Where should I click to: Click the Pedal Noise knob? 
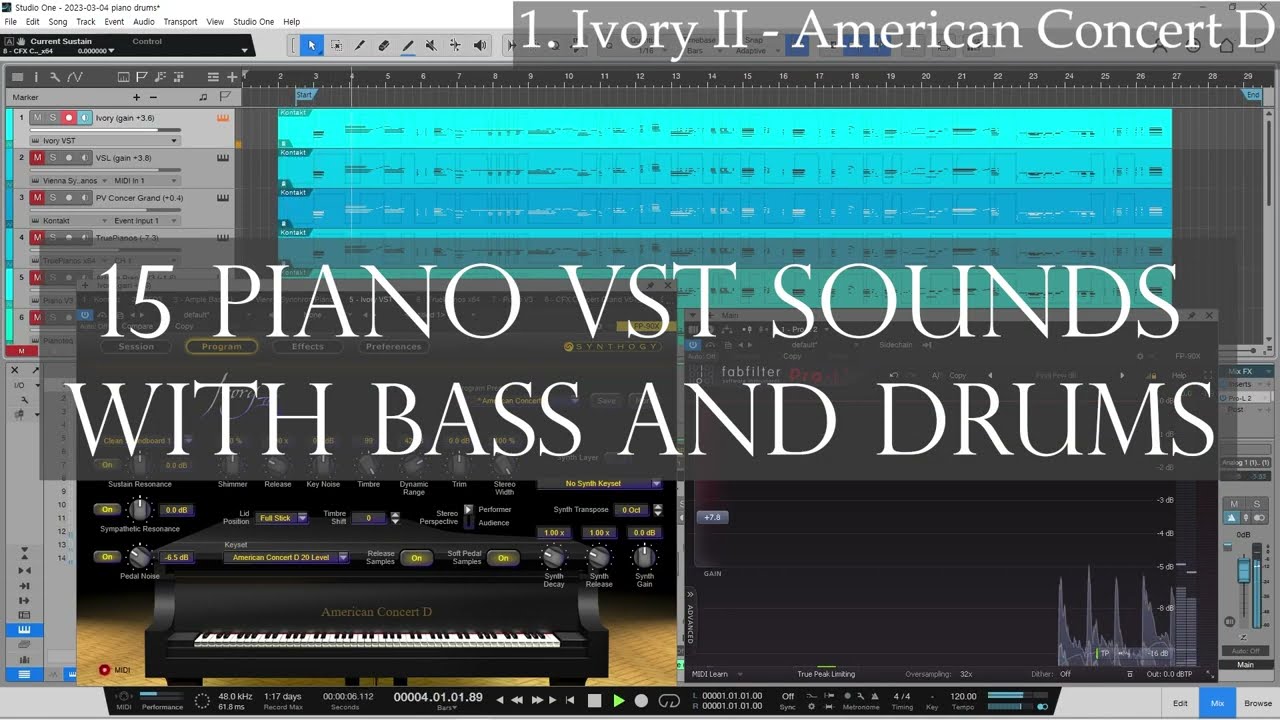tap(140, 557)
